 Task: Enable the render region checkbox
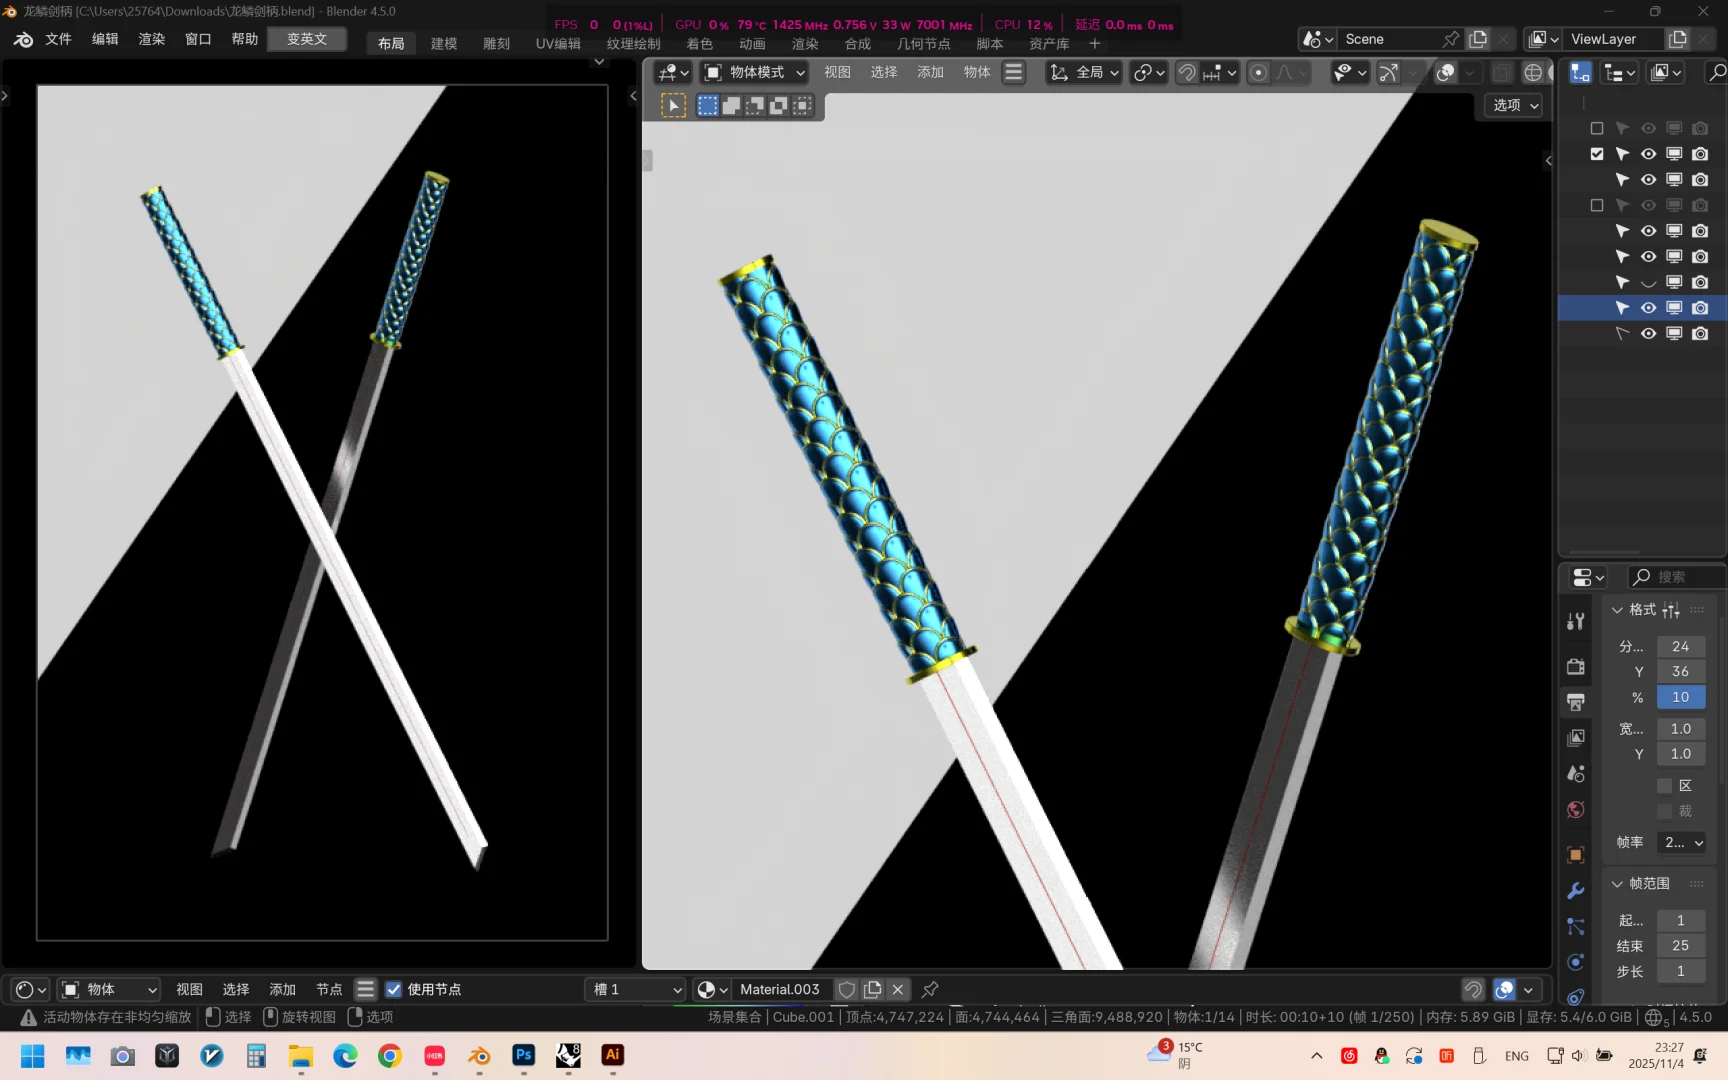[x=1665, y=786]
